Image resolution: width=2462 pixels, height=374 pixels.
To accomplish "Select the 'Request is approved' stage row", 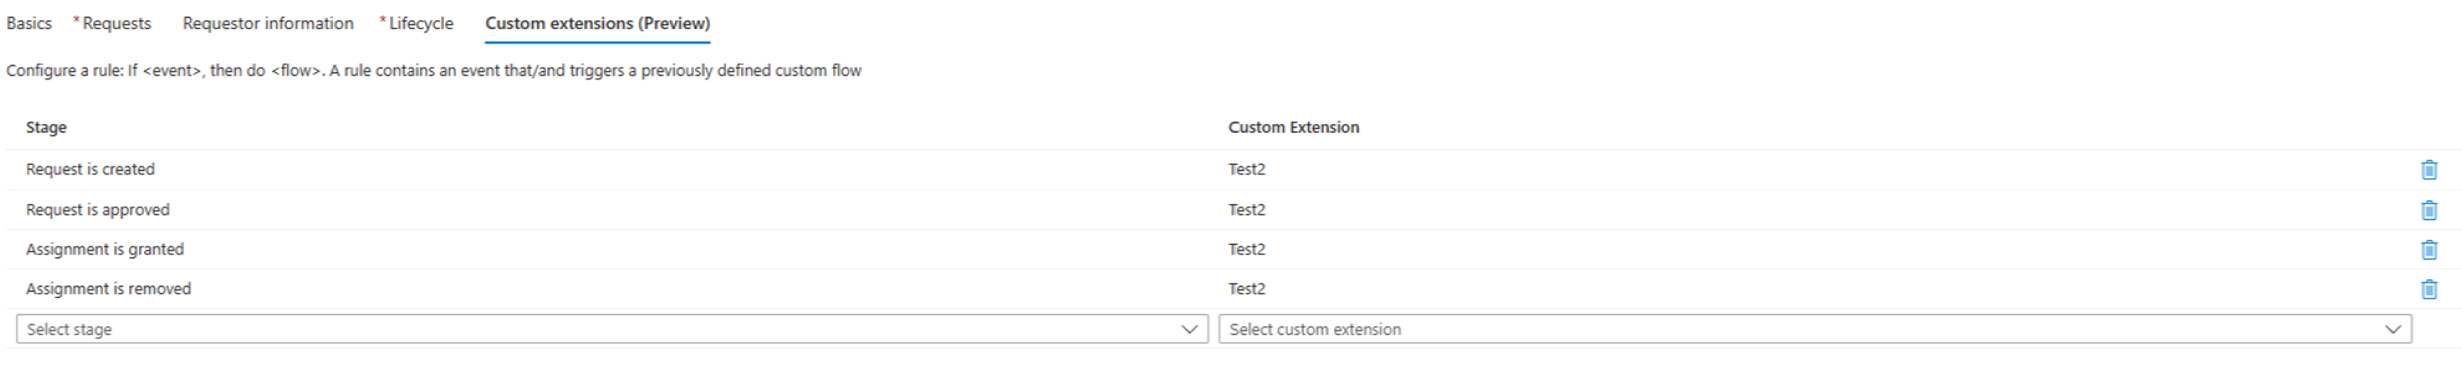I will (1233, 210).
